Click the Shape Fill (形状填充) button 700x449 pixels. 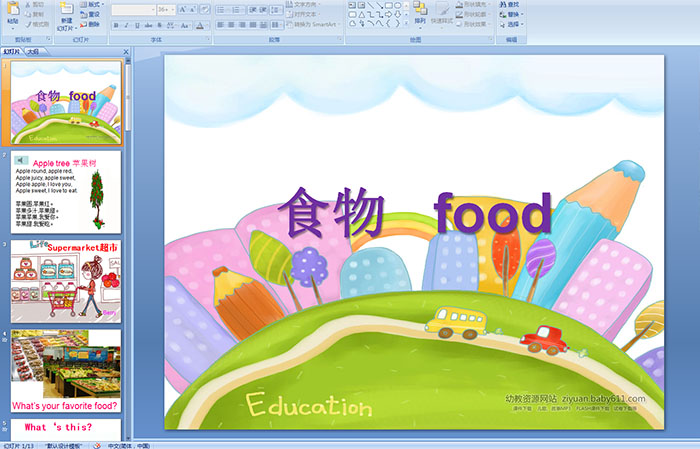click(472, 4)
